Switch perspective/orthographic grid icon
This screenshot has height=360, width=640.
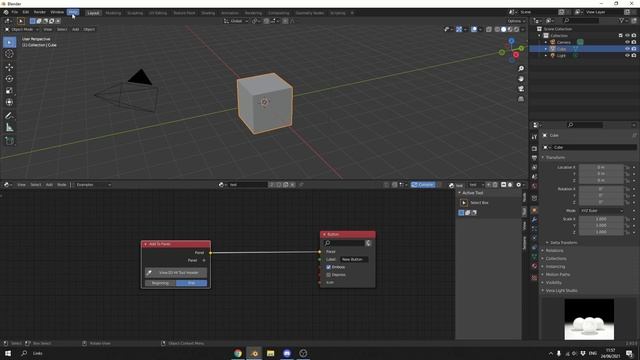pyautogui.click(x=521, y=99)
